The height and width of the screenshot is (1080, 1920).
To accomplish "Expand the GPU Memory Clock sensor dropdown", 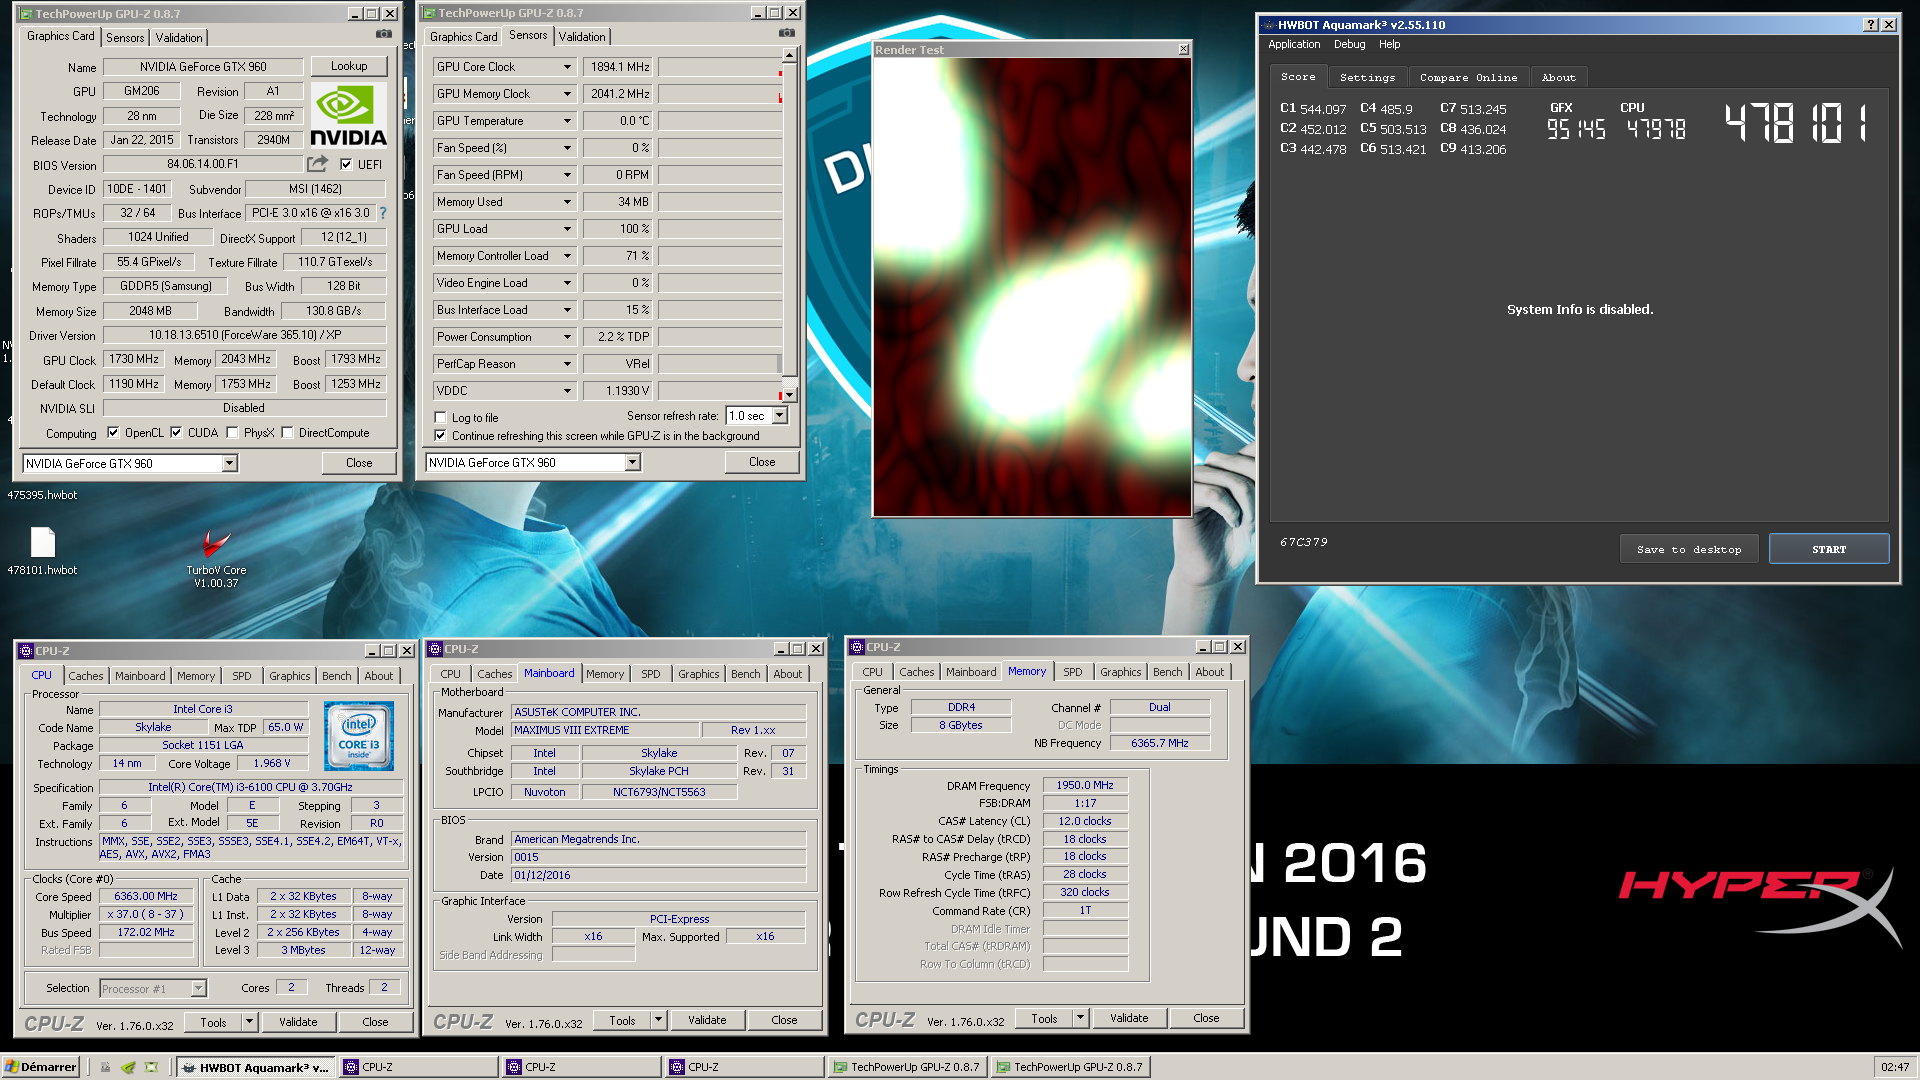I will [567, 94].
